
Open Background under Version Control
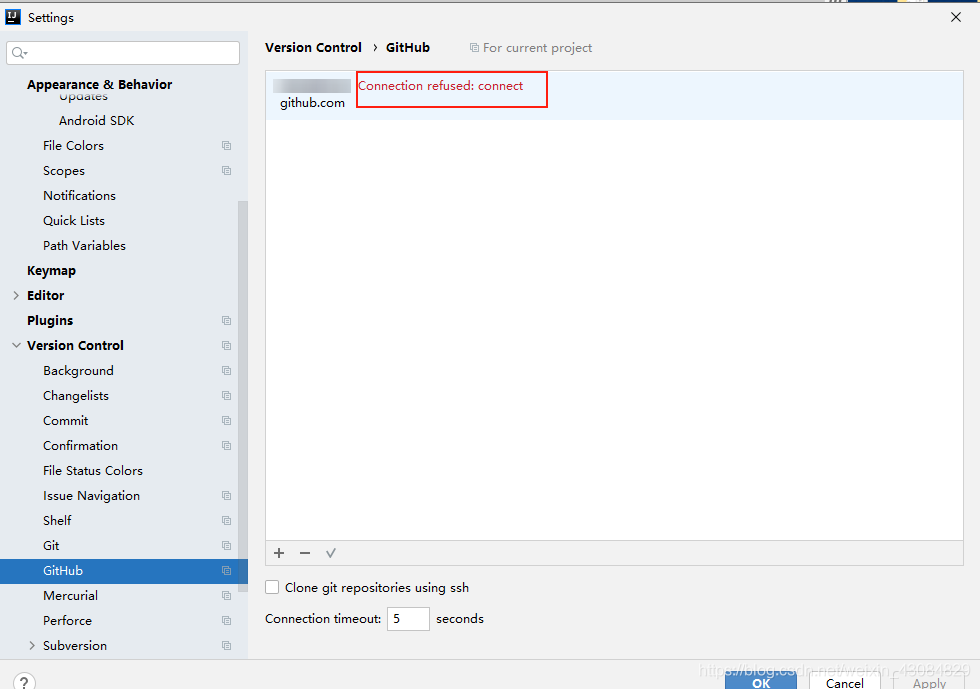pos(78,371)
